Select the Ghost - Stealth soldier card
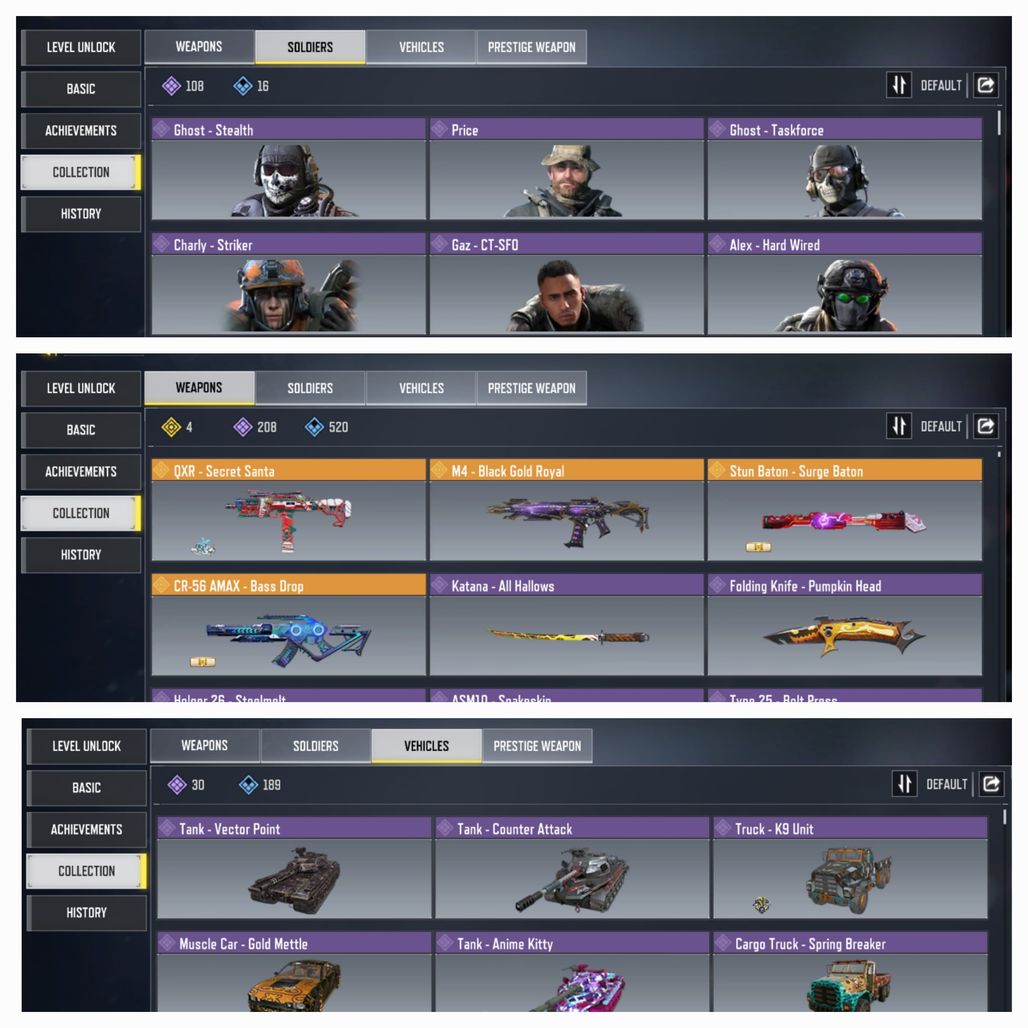This screenshot has width=1028, height=1028. point(288,169)
